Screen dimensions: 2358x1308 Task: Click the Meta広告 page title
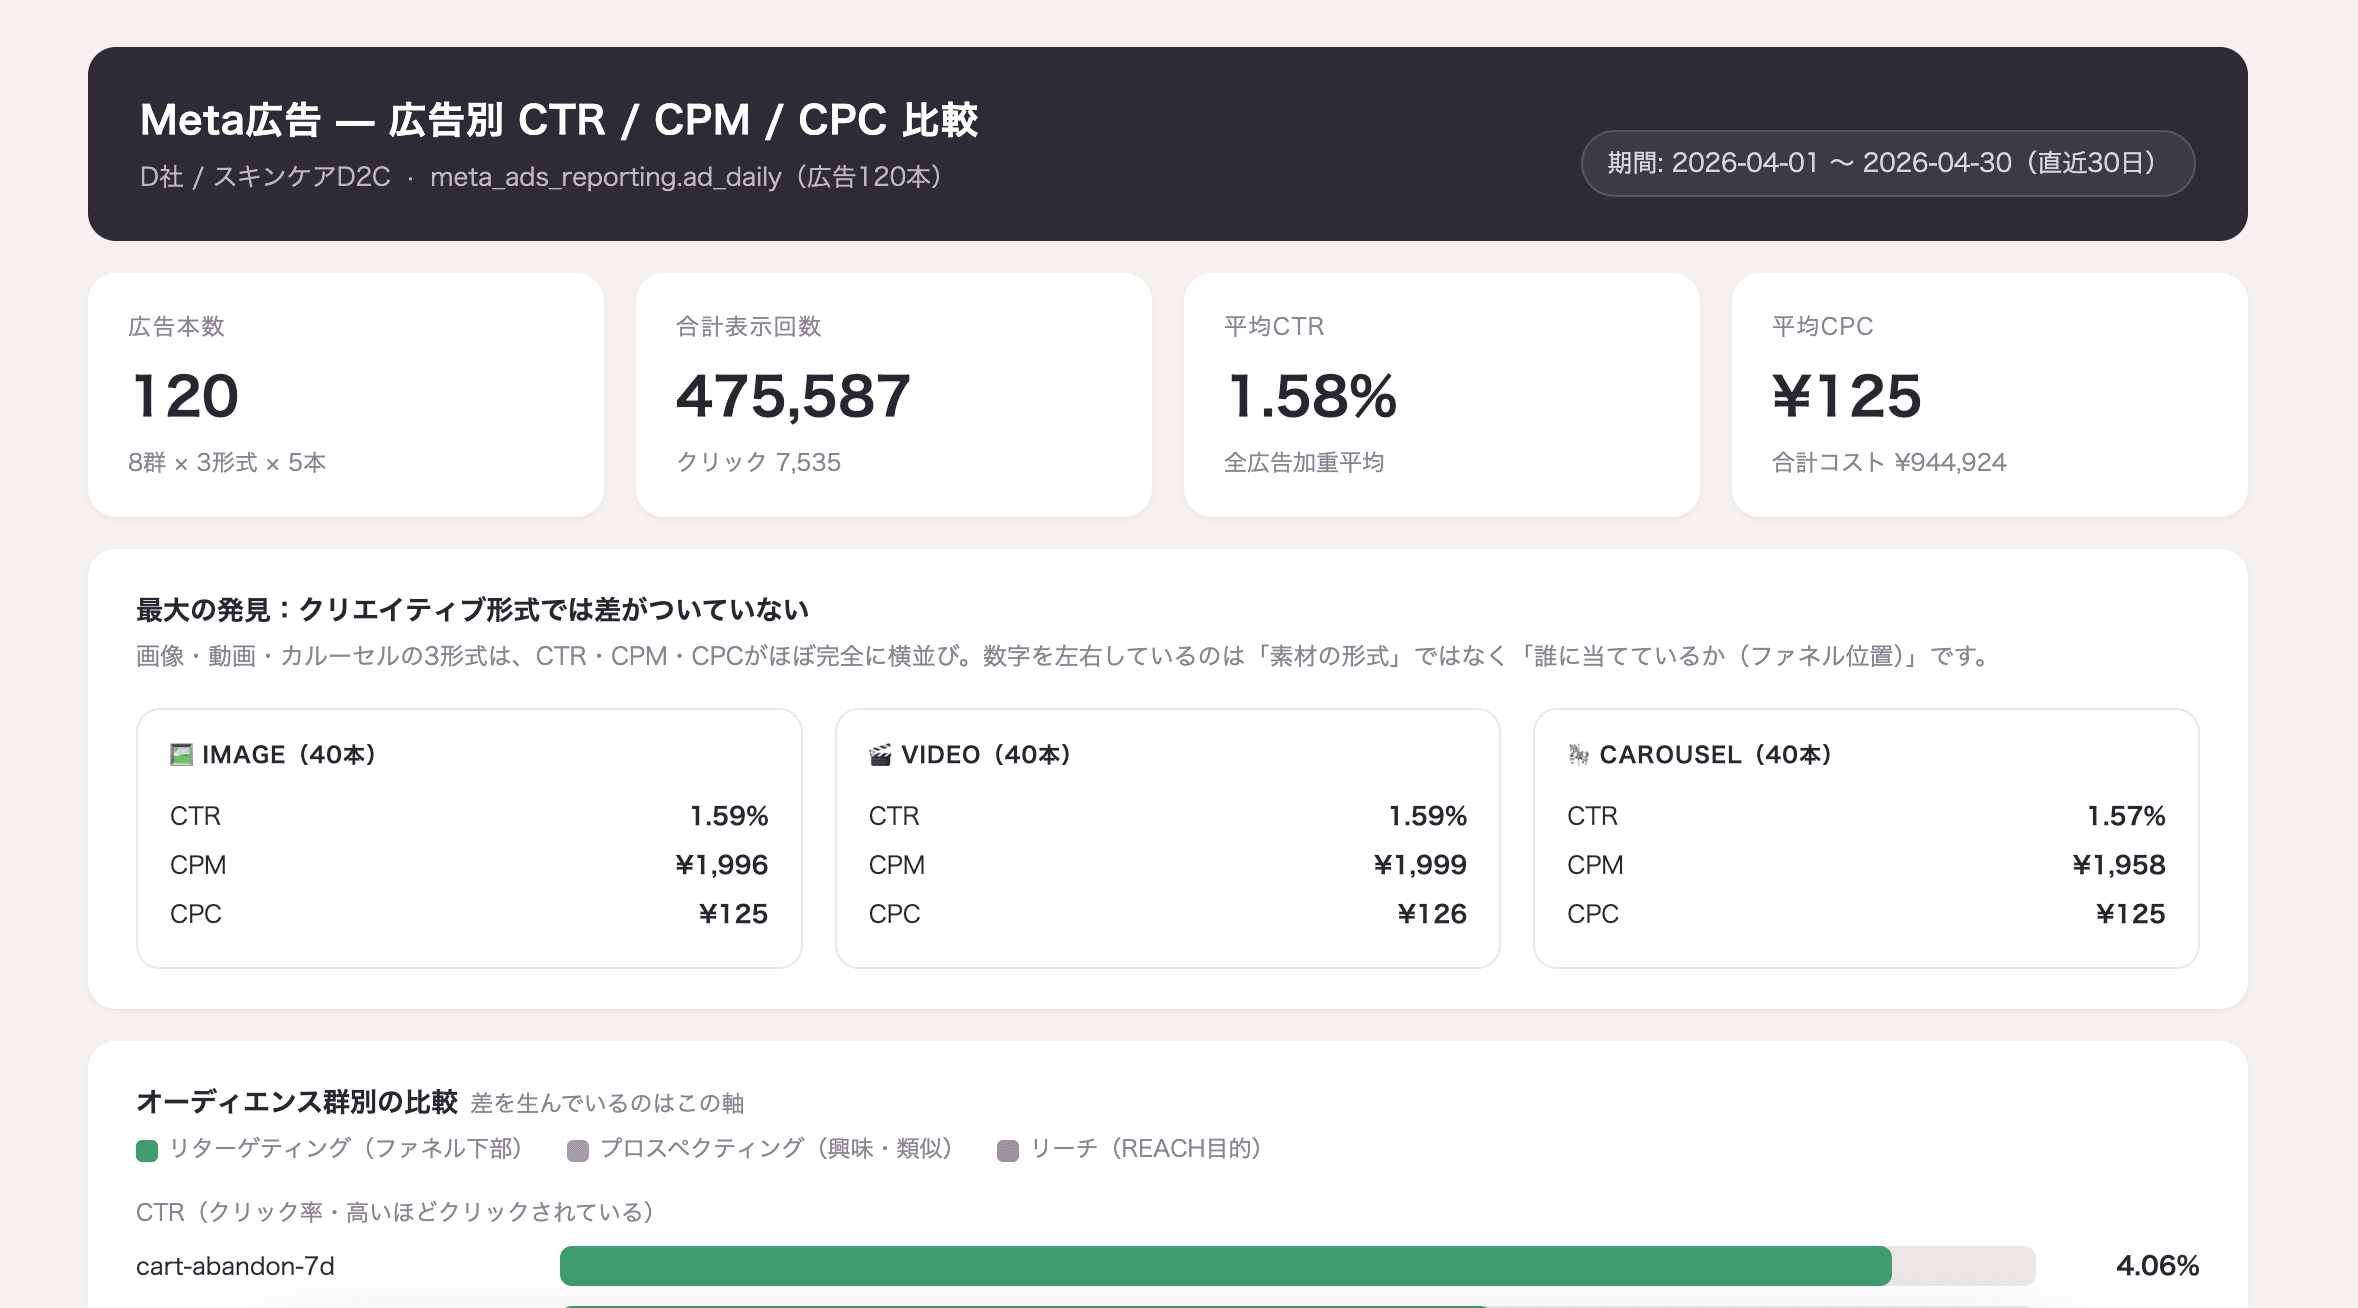tap(559, 120)
